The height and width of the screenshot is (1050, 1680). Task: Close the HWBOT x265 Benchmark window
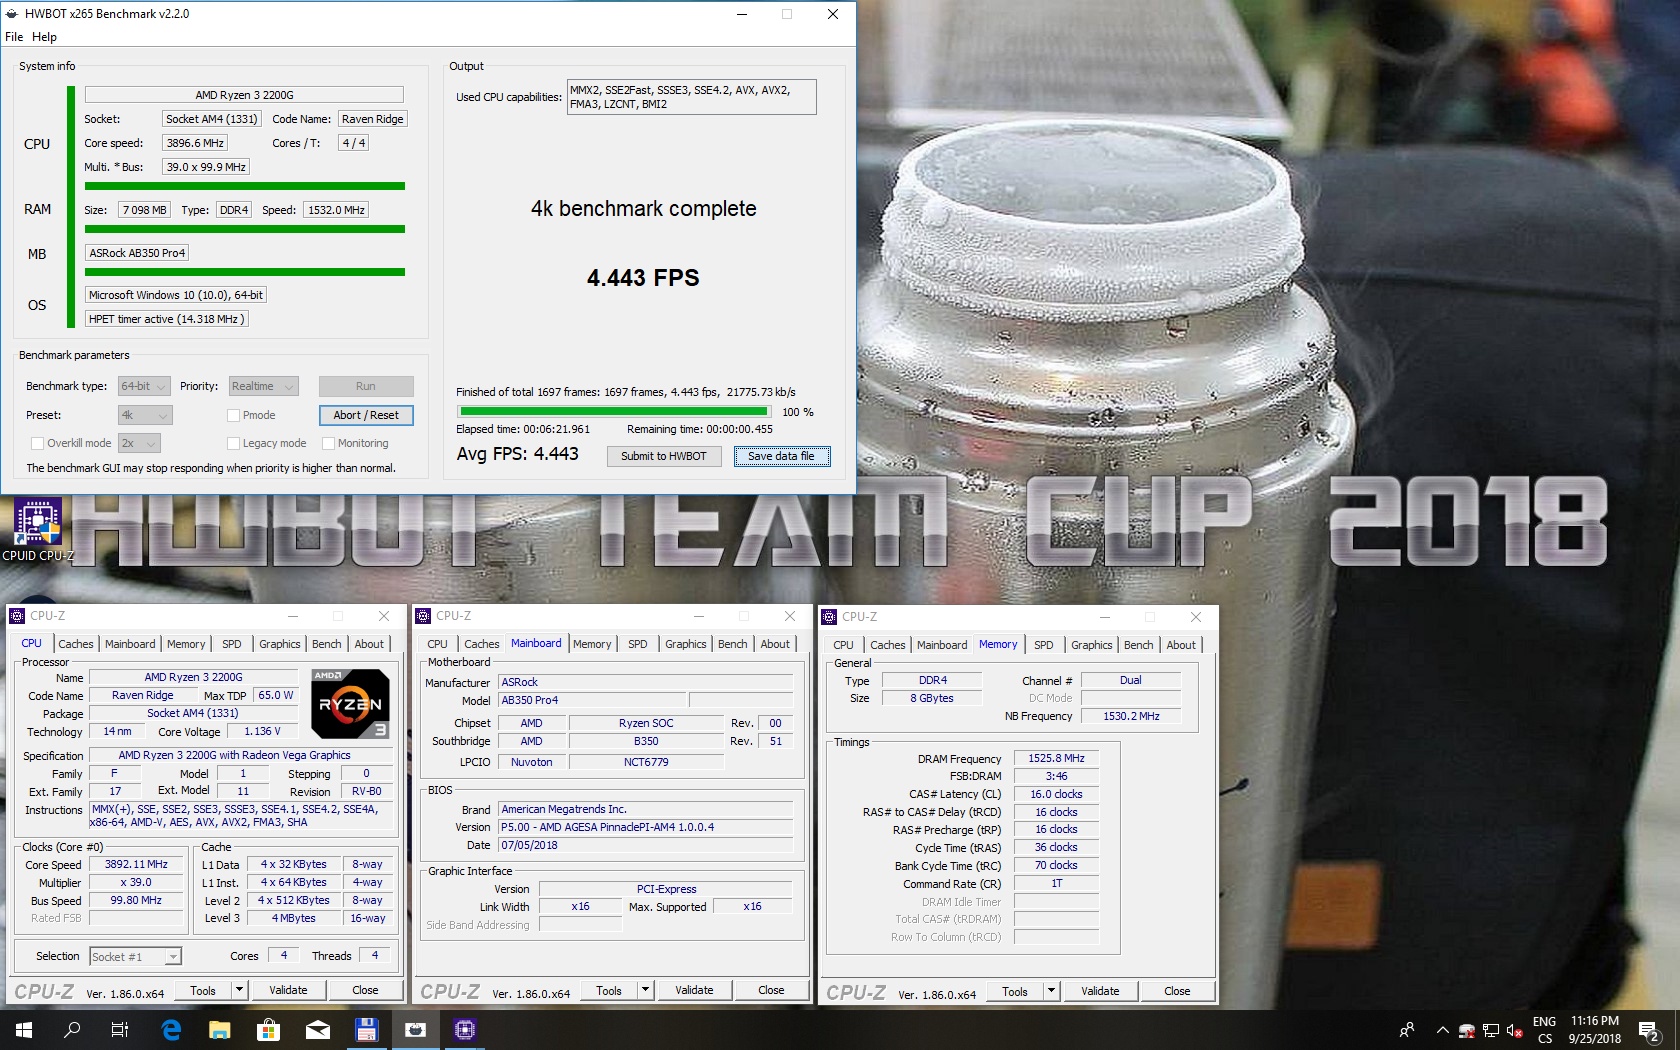tap(833, 14)
